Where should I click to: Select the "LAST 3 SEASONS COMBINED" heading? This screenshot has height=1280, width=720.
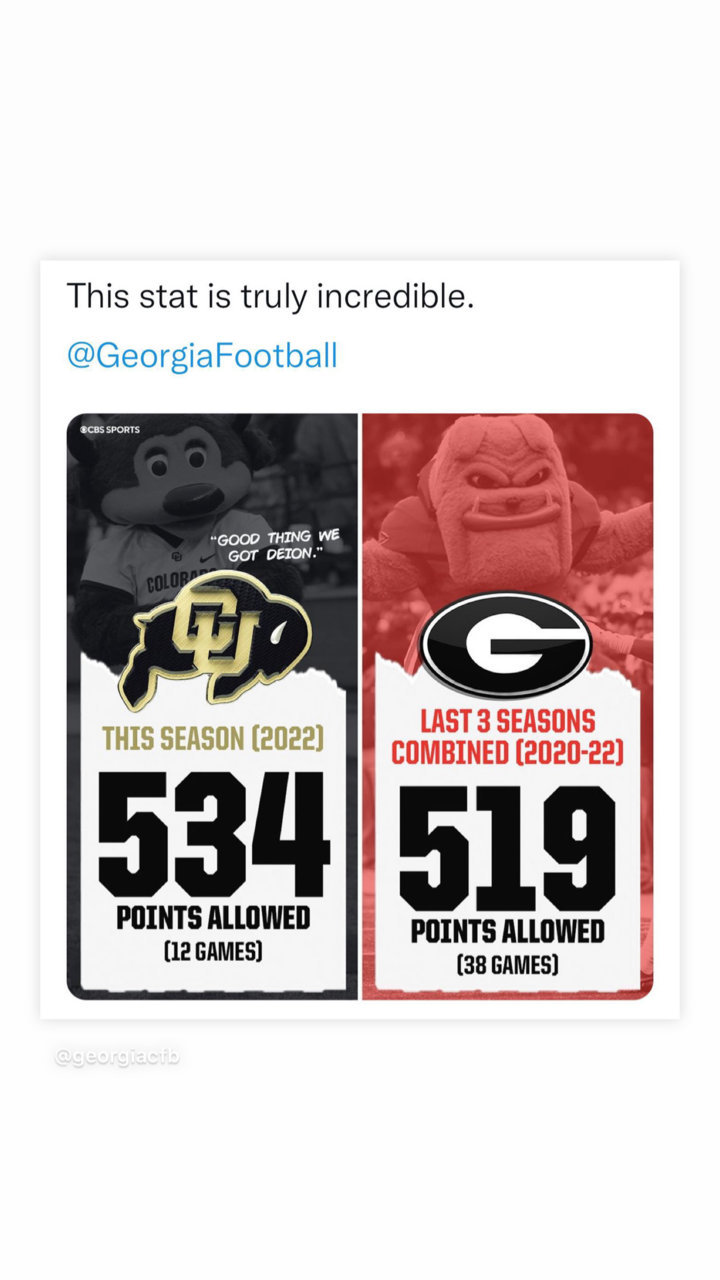click(x=507, y=737)
